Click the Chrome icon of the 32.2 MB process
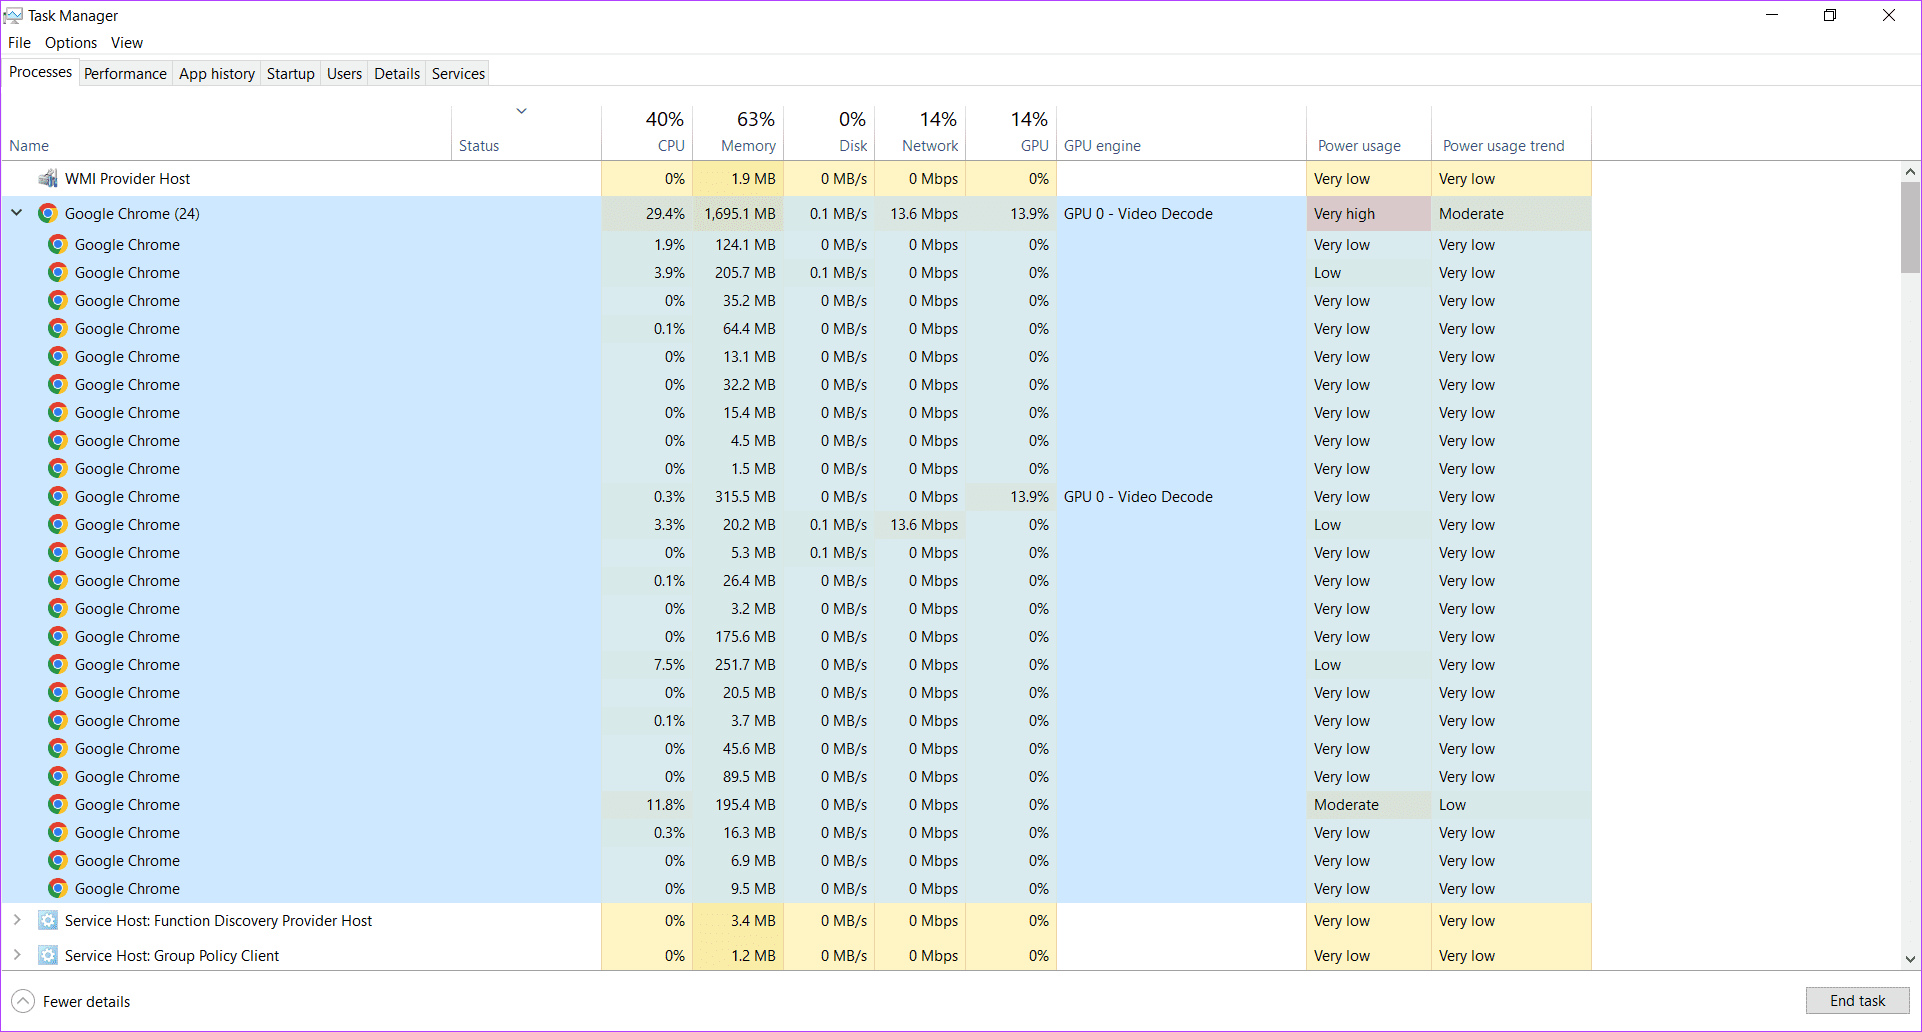The image size is (1922, 1032). pos(58,384)
